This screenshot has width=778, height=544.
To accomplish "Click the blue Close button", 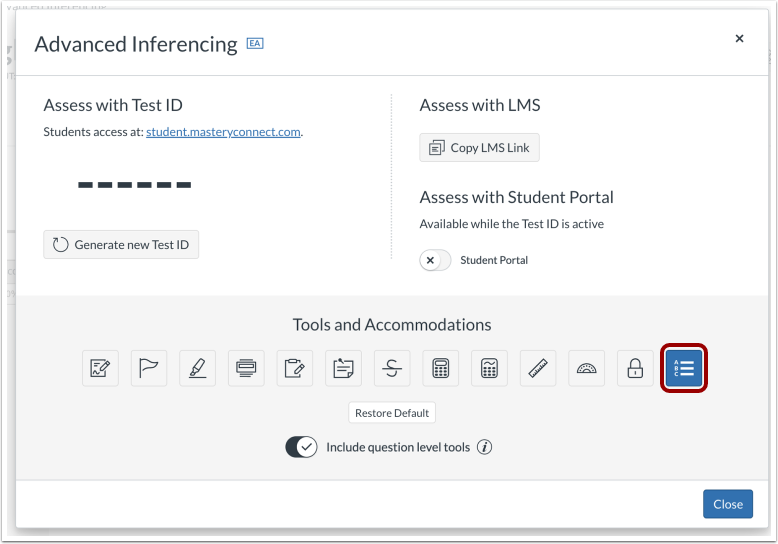I will 728,504.
